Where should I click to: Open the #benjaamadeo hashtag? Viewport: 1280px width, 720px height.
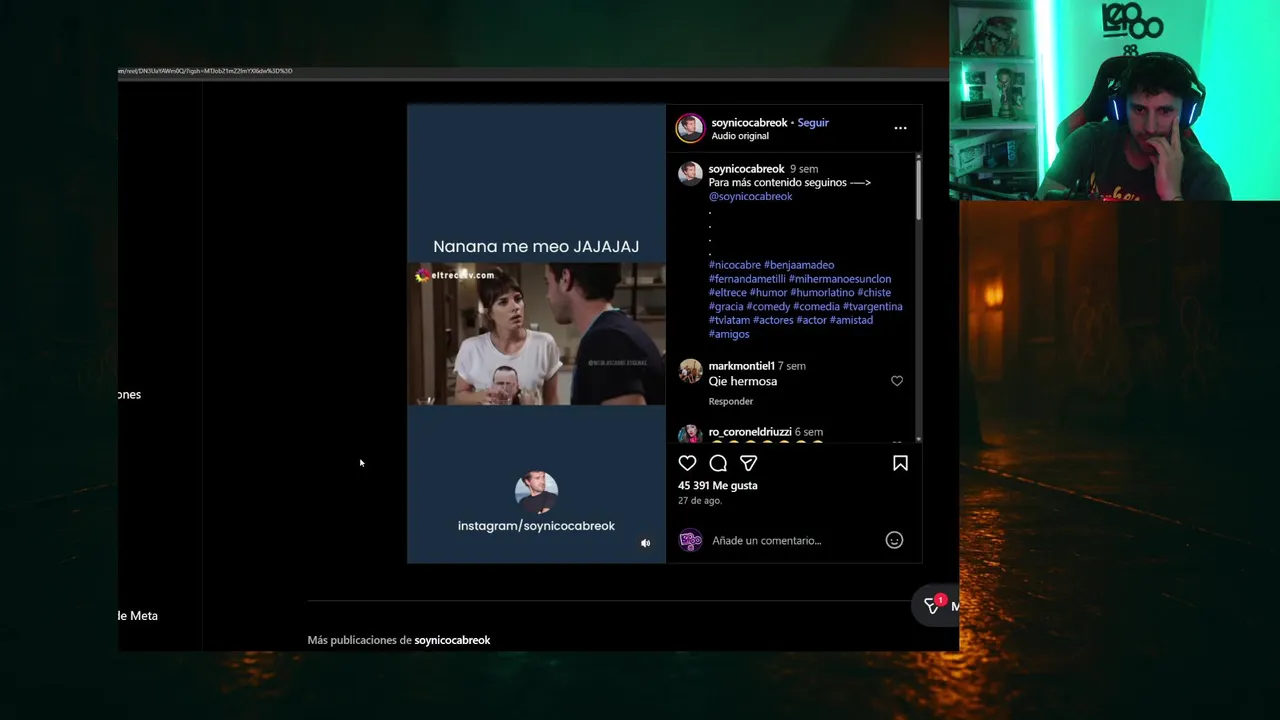coord(799,265)
